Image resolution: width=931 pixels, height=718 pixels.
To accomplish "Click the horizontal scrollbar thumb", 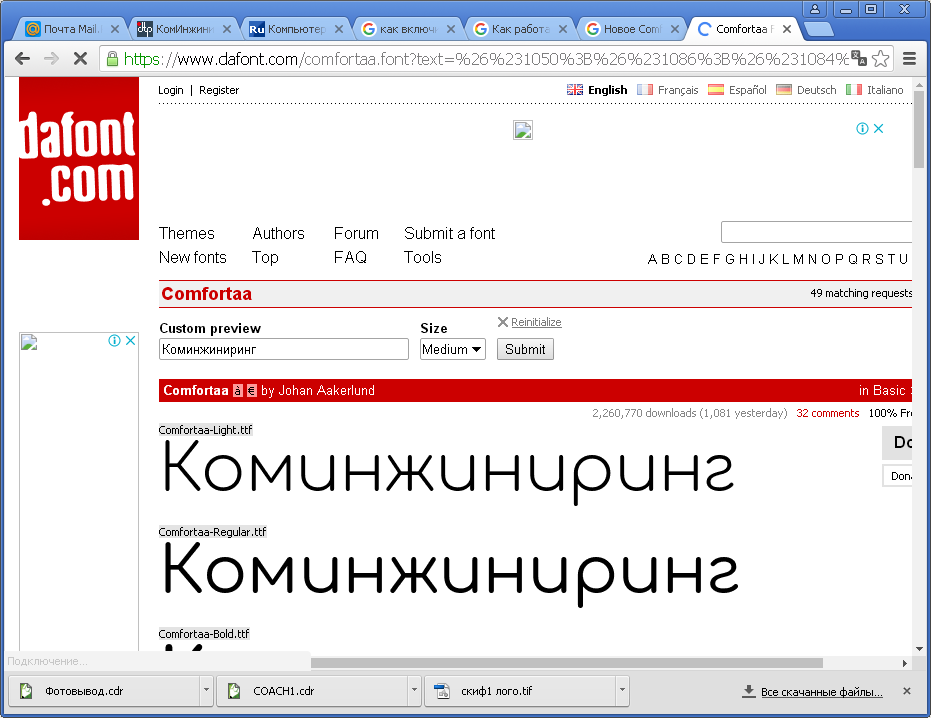I will 567,663.
